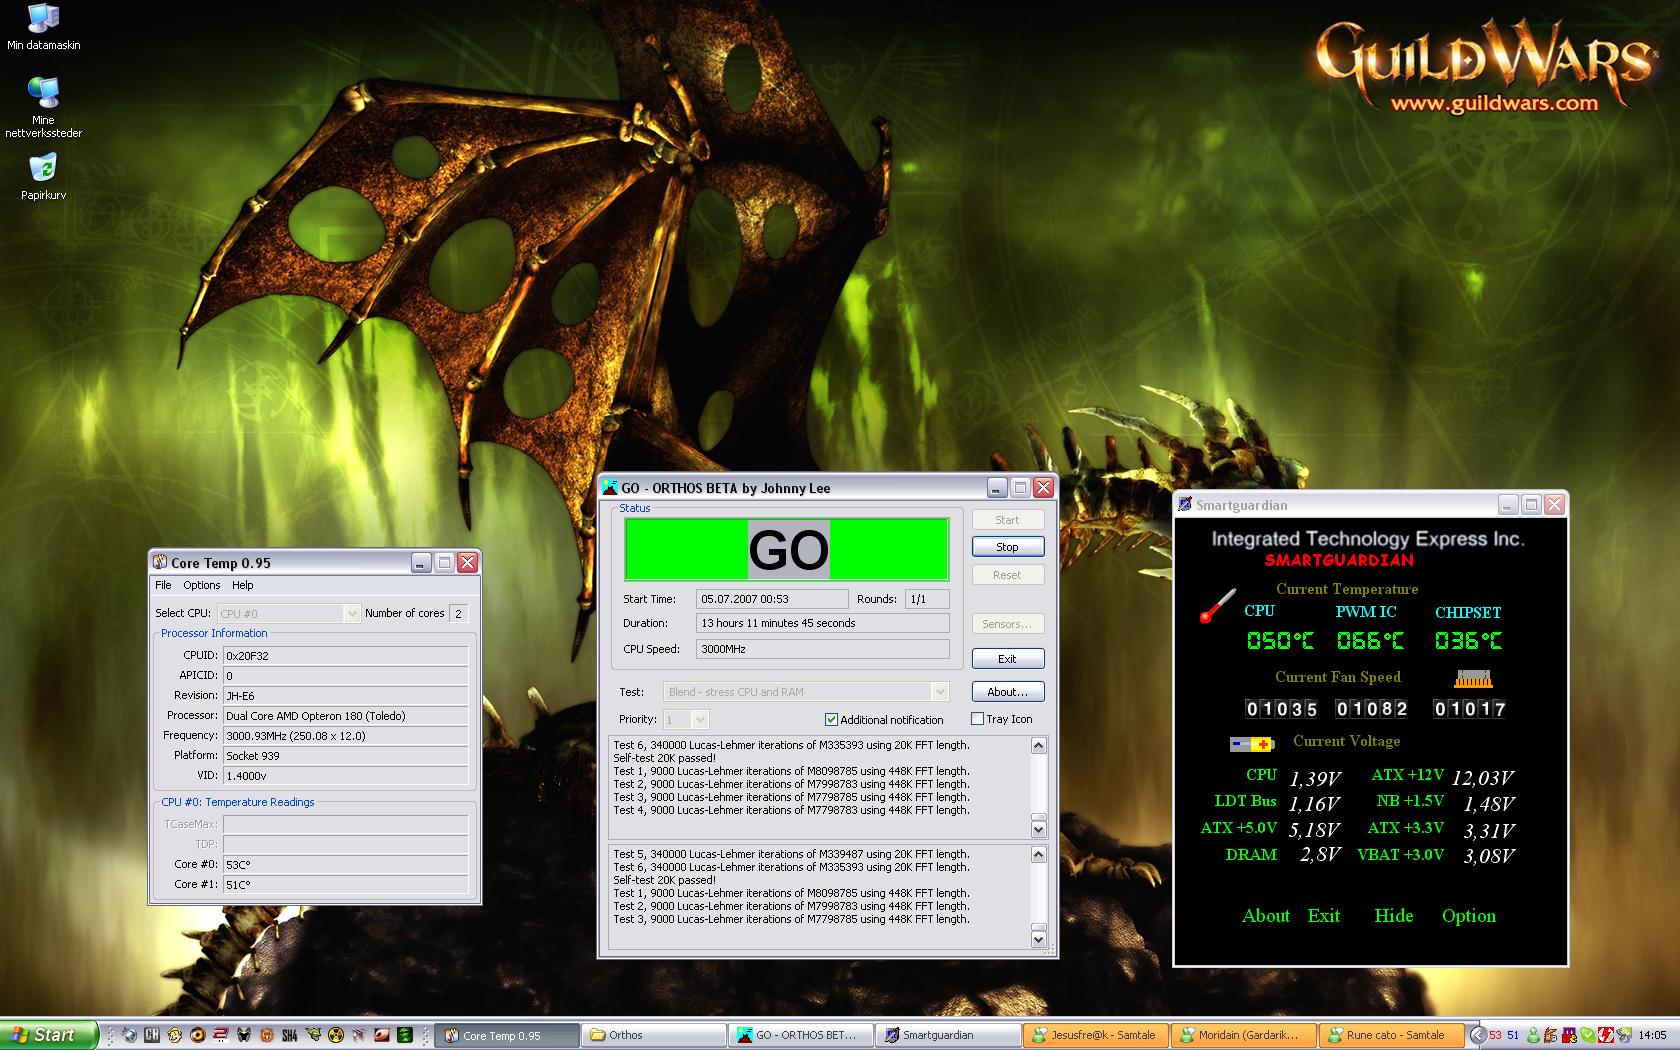Open the Select CPU dropdown in Core Temp

pyautogui.click(x=287, y=613)
